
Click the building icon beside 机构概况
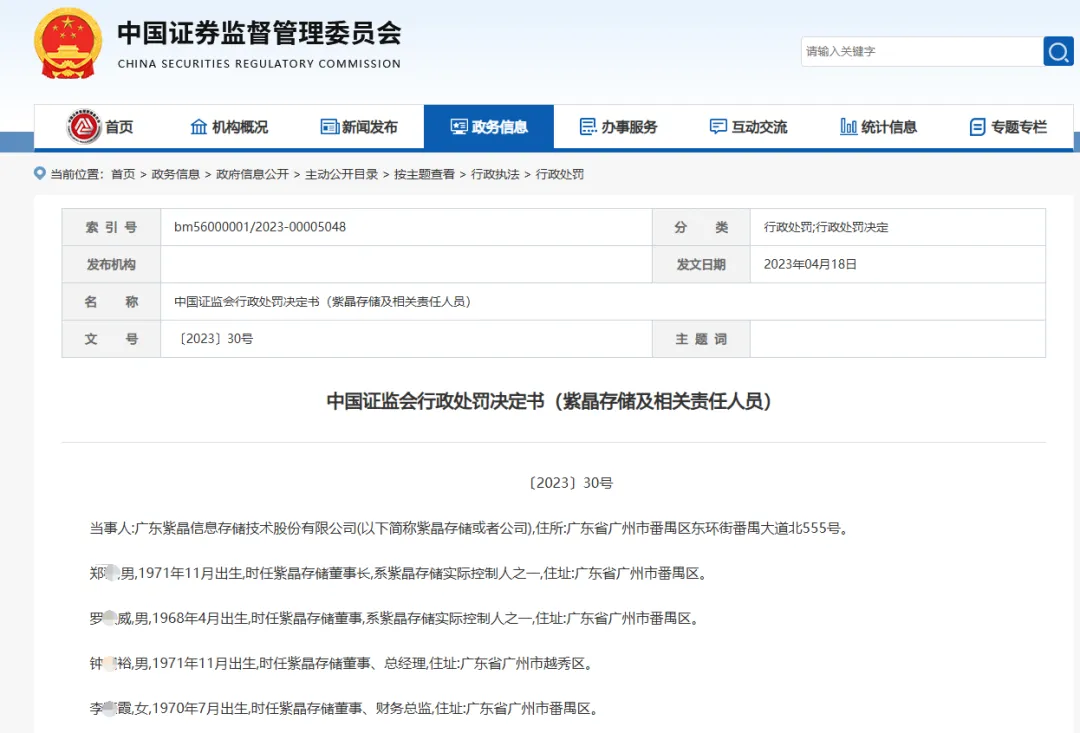(198, 127)
